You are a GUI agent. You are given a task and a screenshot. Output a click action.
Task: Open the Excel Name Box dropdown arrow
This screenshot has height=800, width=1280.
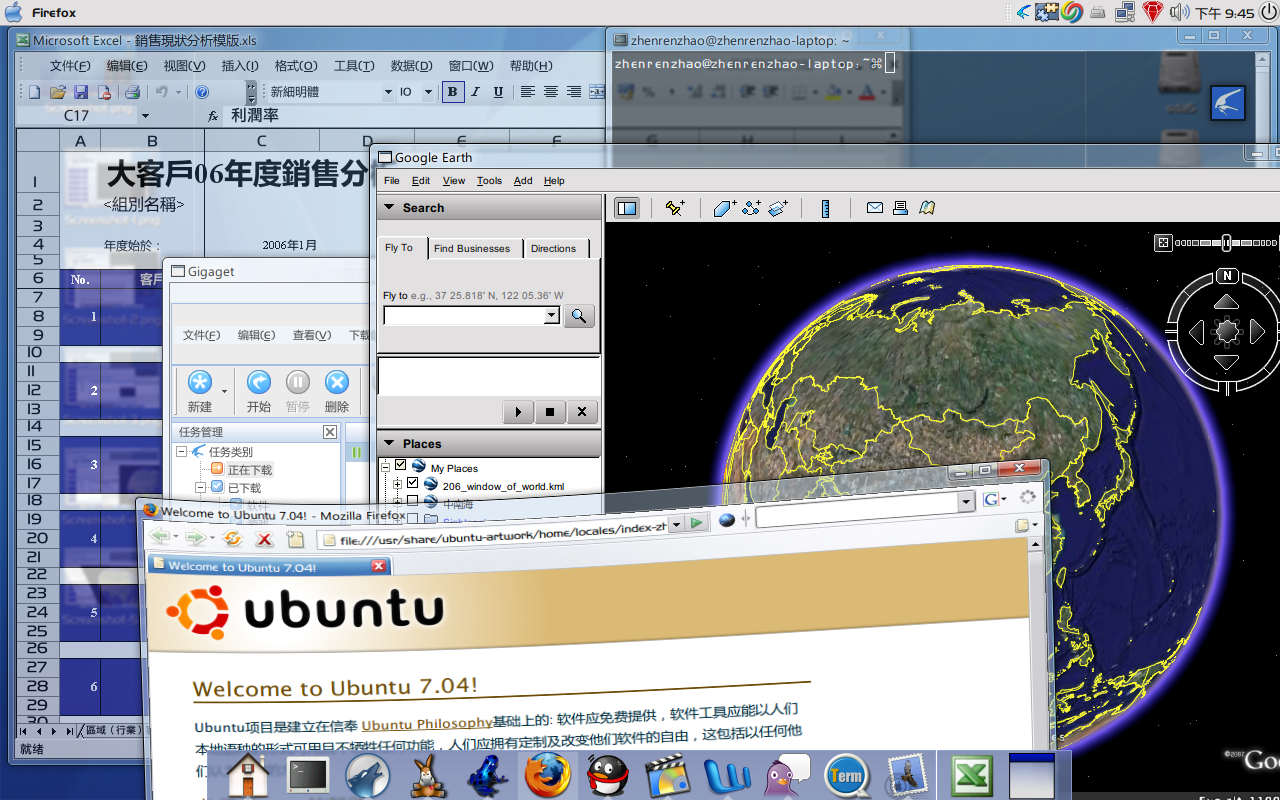[144, 116]
